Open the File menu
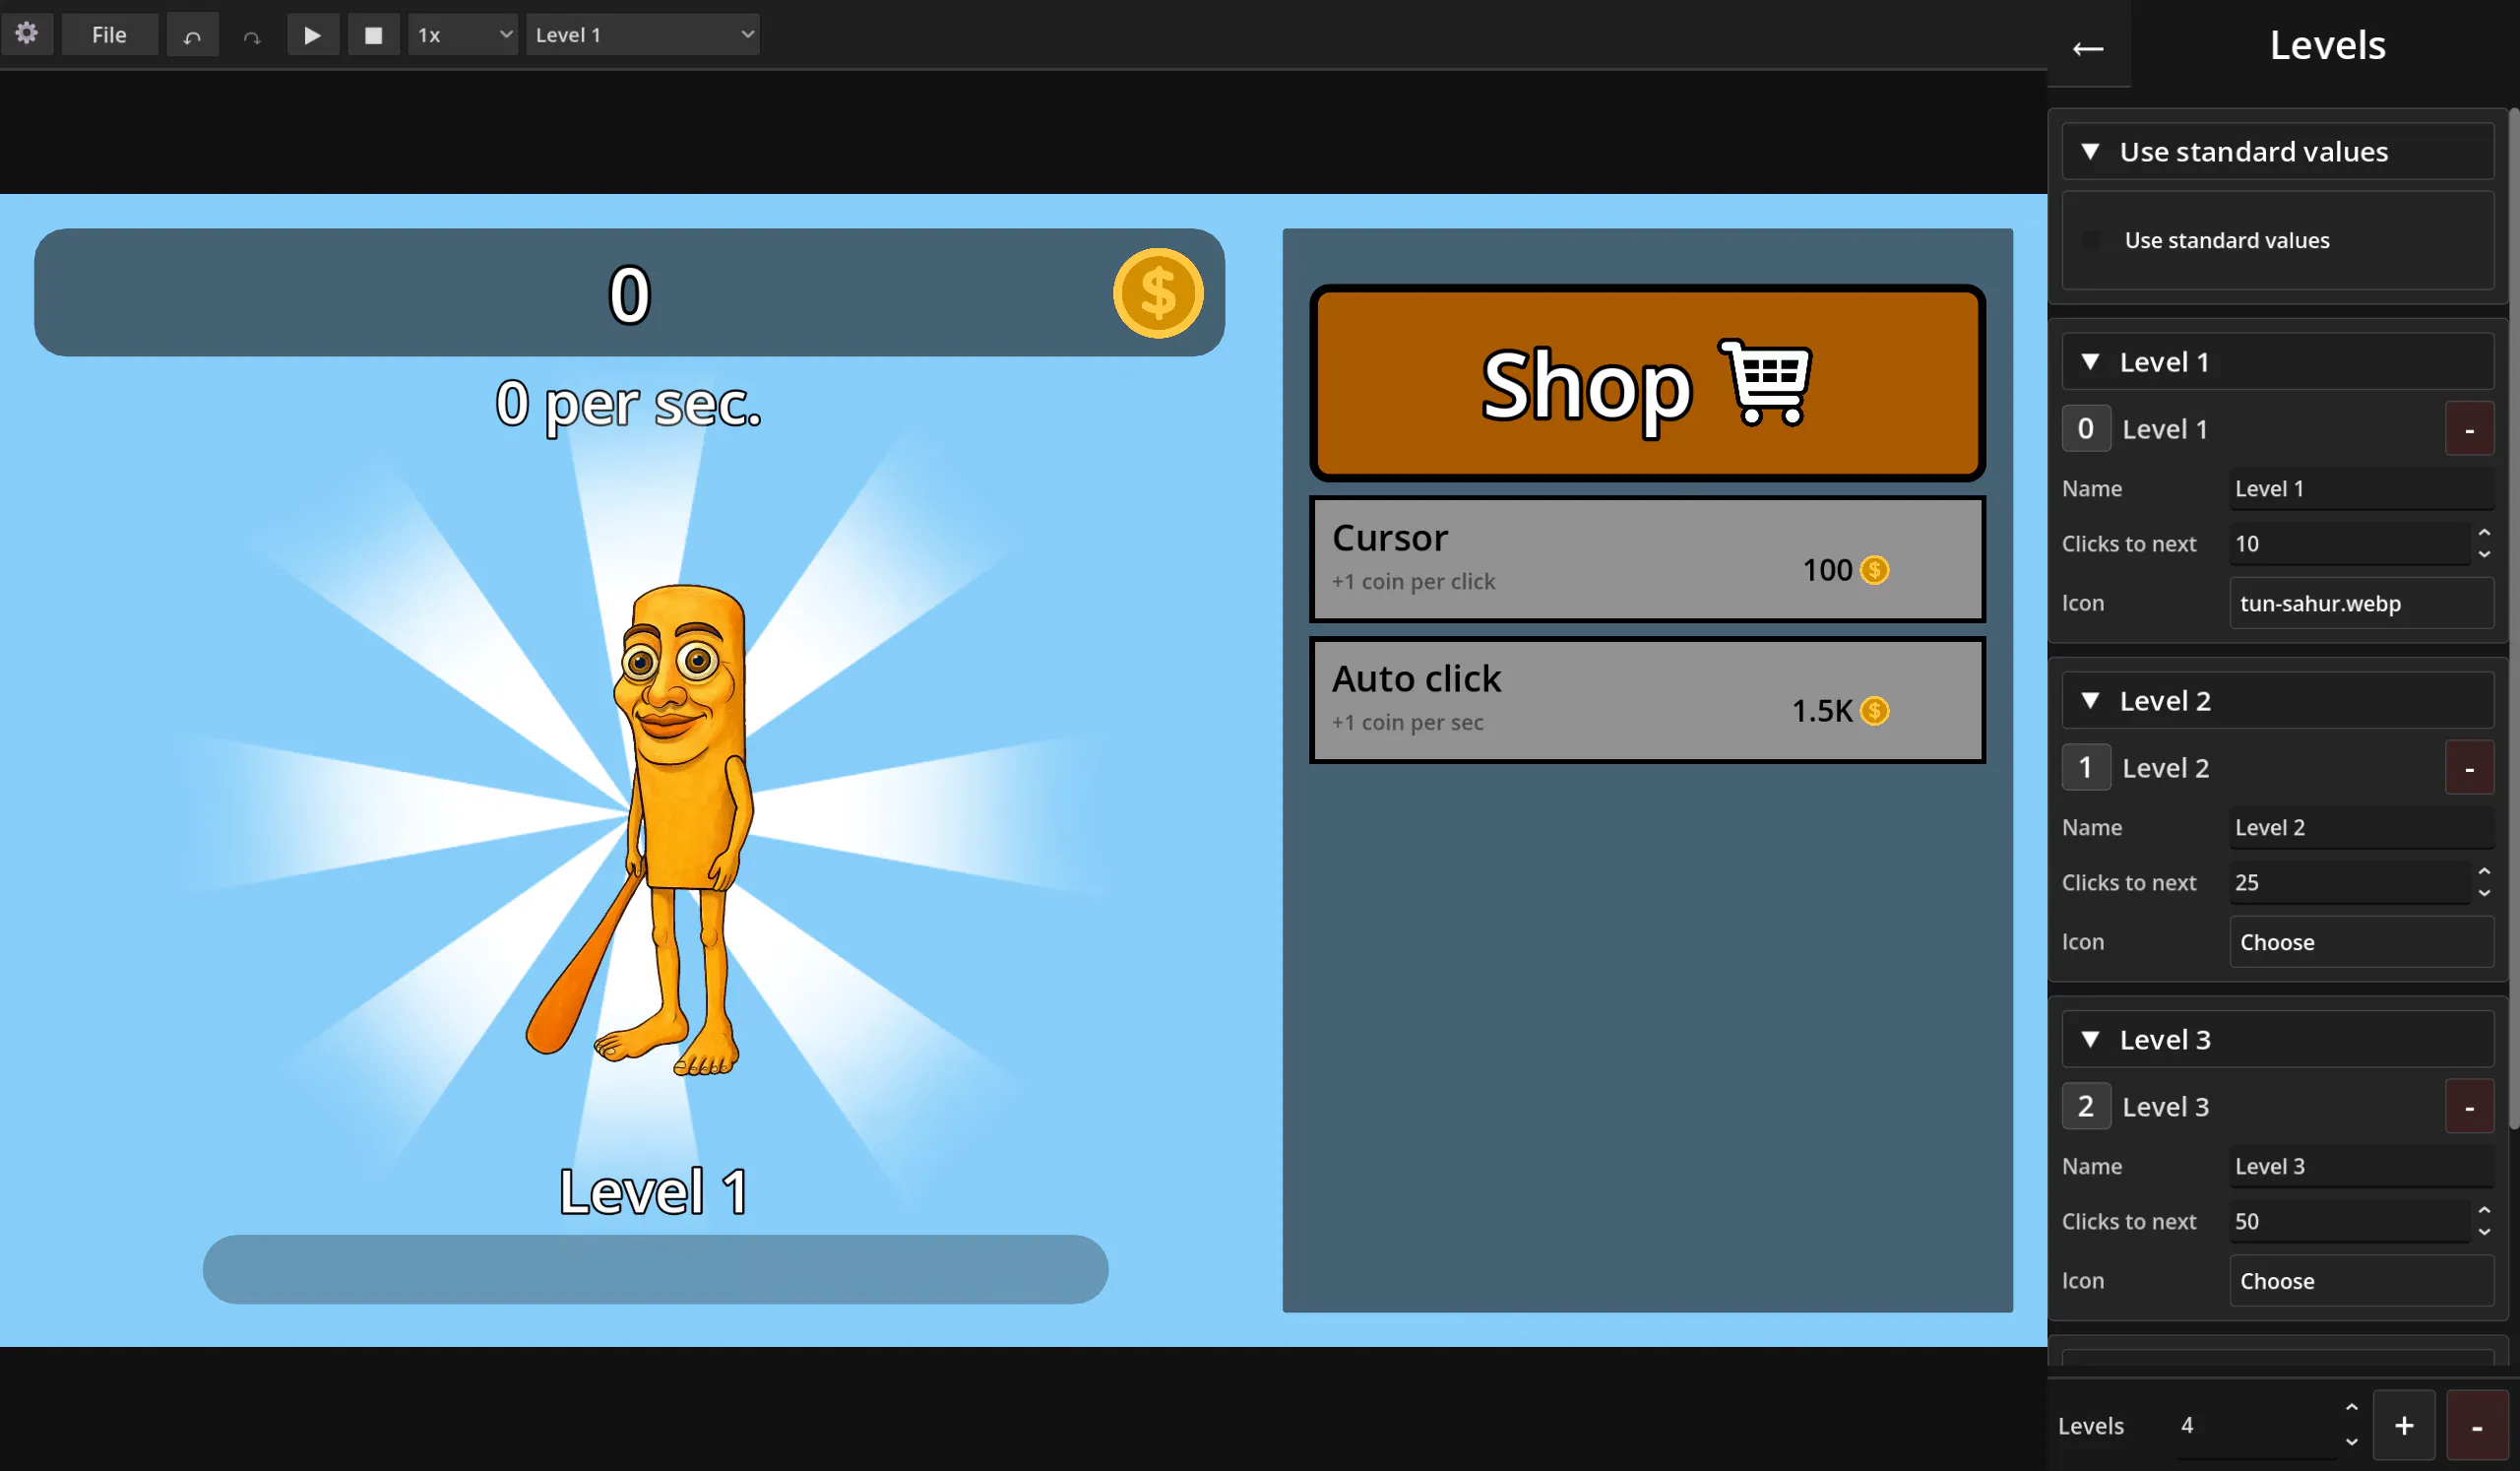The image size is (2520, 1471). 109,35
